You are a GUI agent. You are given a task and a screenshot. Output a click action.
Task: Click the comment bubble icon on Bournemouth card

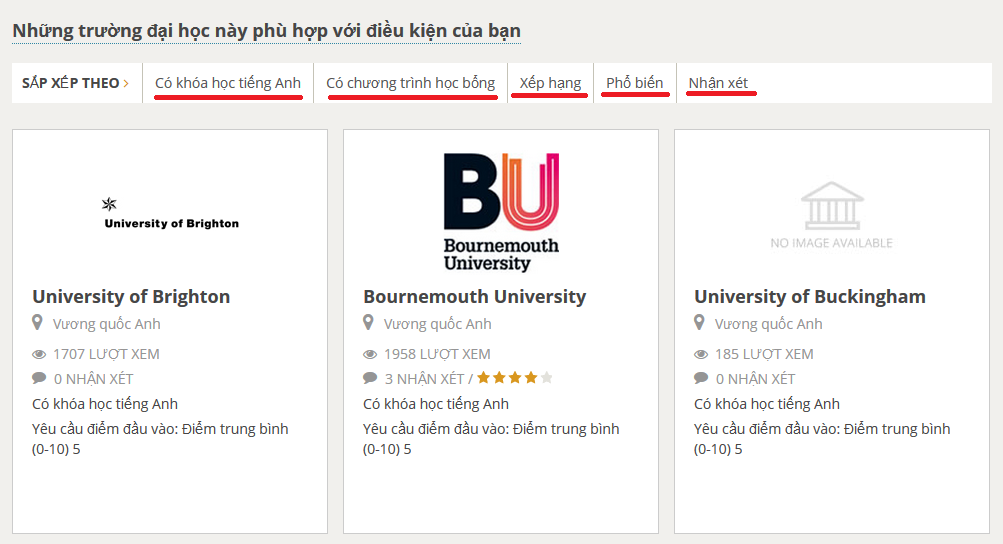click(370, 378)
